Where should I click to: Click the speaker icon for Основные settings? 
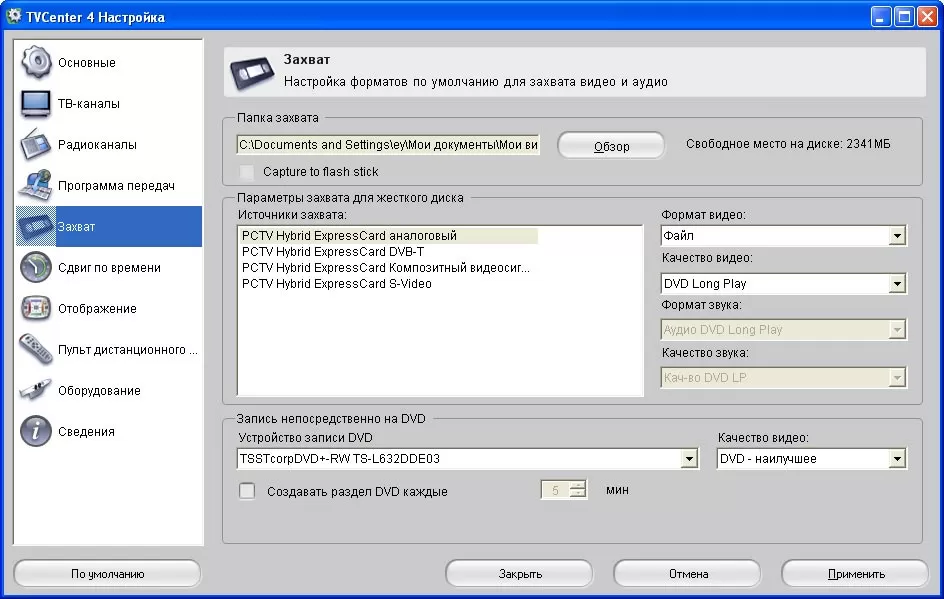pos(36,62)
